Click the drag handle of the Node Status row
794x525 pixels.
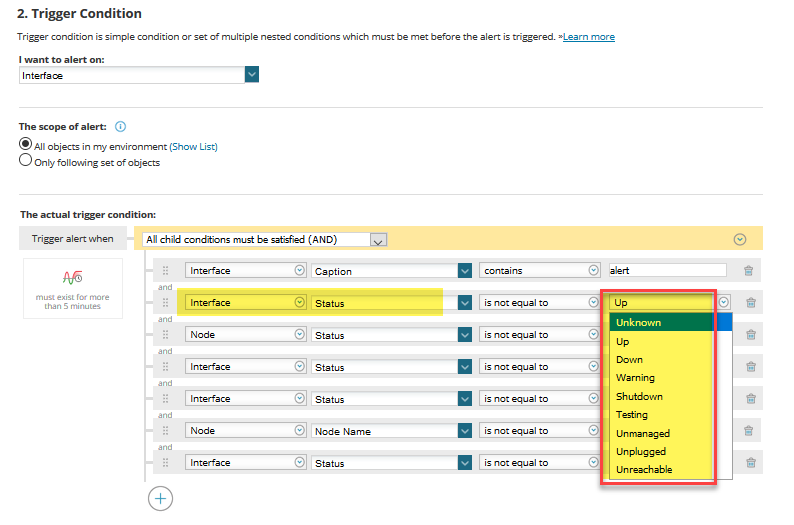165,335
